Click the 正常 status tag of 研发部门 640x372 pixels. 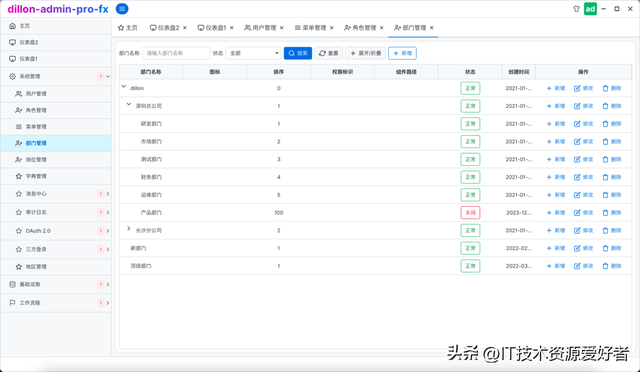(470, 124)
